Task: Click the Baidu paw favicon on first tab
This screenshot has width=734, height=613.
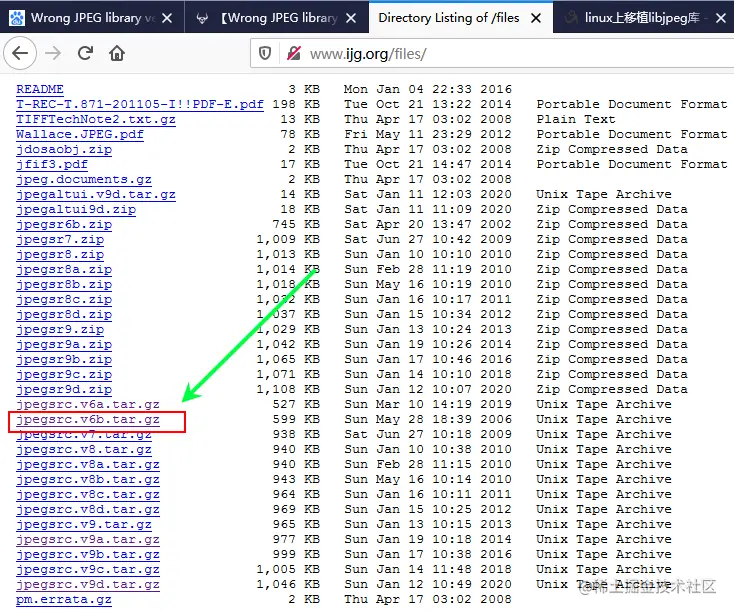Action: [17, 18]
